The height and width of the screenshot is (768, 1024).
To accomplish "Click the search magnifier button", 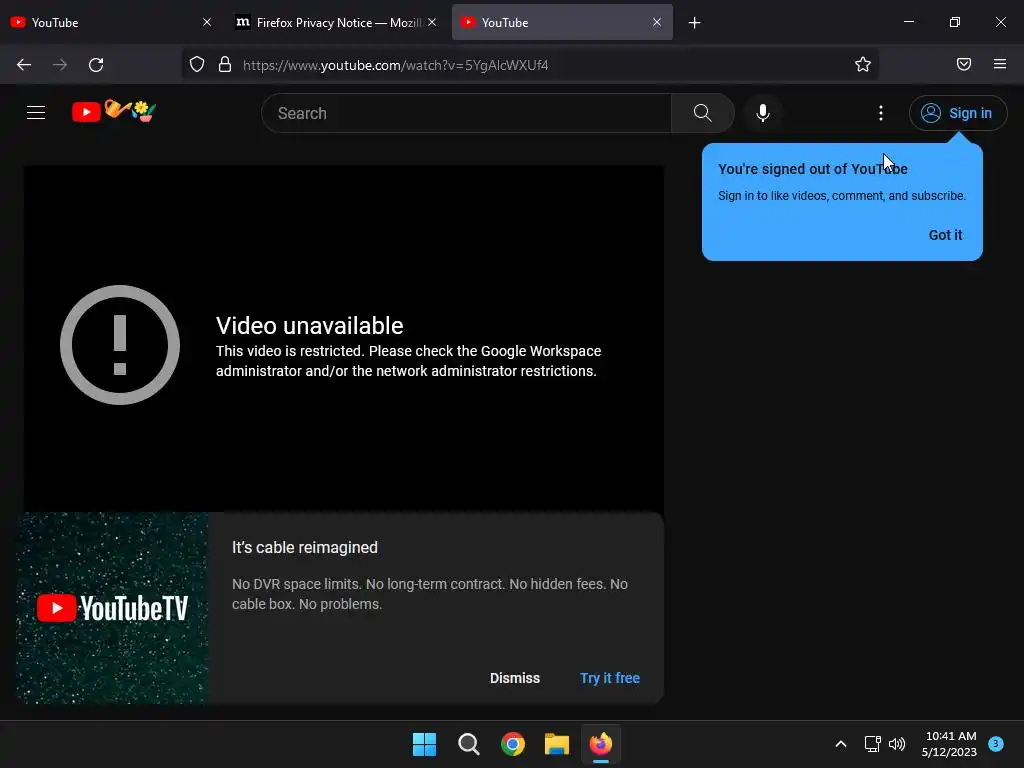I will tap(702, 113).
